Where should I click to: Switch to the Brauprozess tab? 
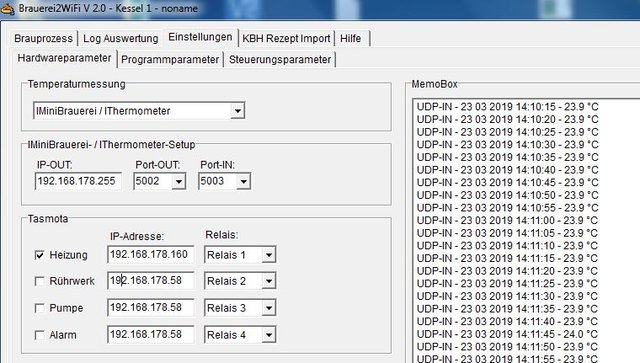(43, 39)
